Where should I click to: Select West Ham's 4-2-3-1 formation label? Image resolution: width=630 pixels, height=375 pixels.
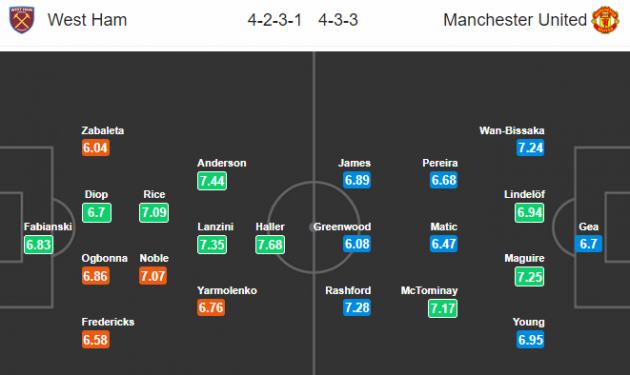tap(274, 20)
